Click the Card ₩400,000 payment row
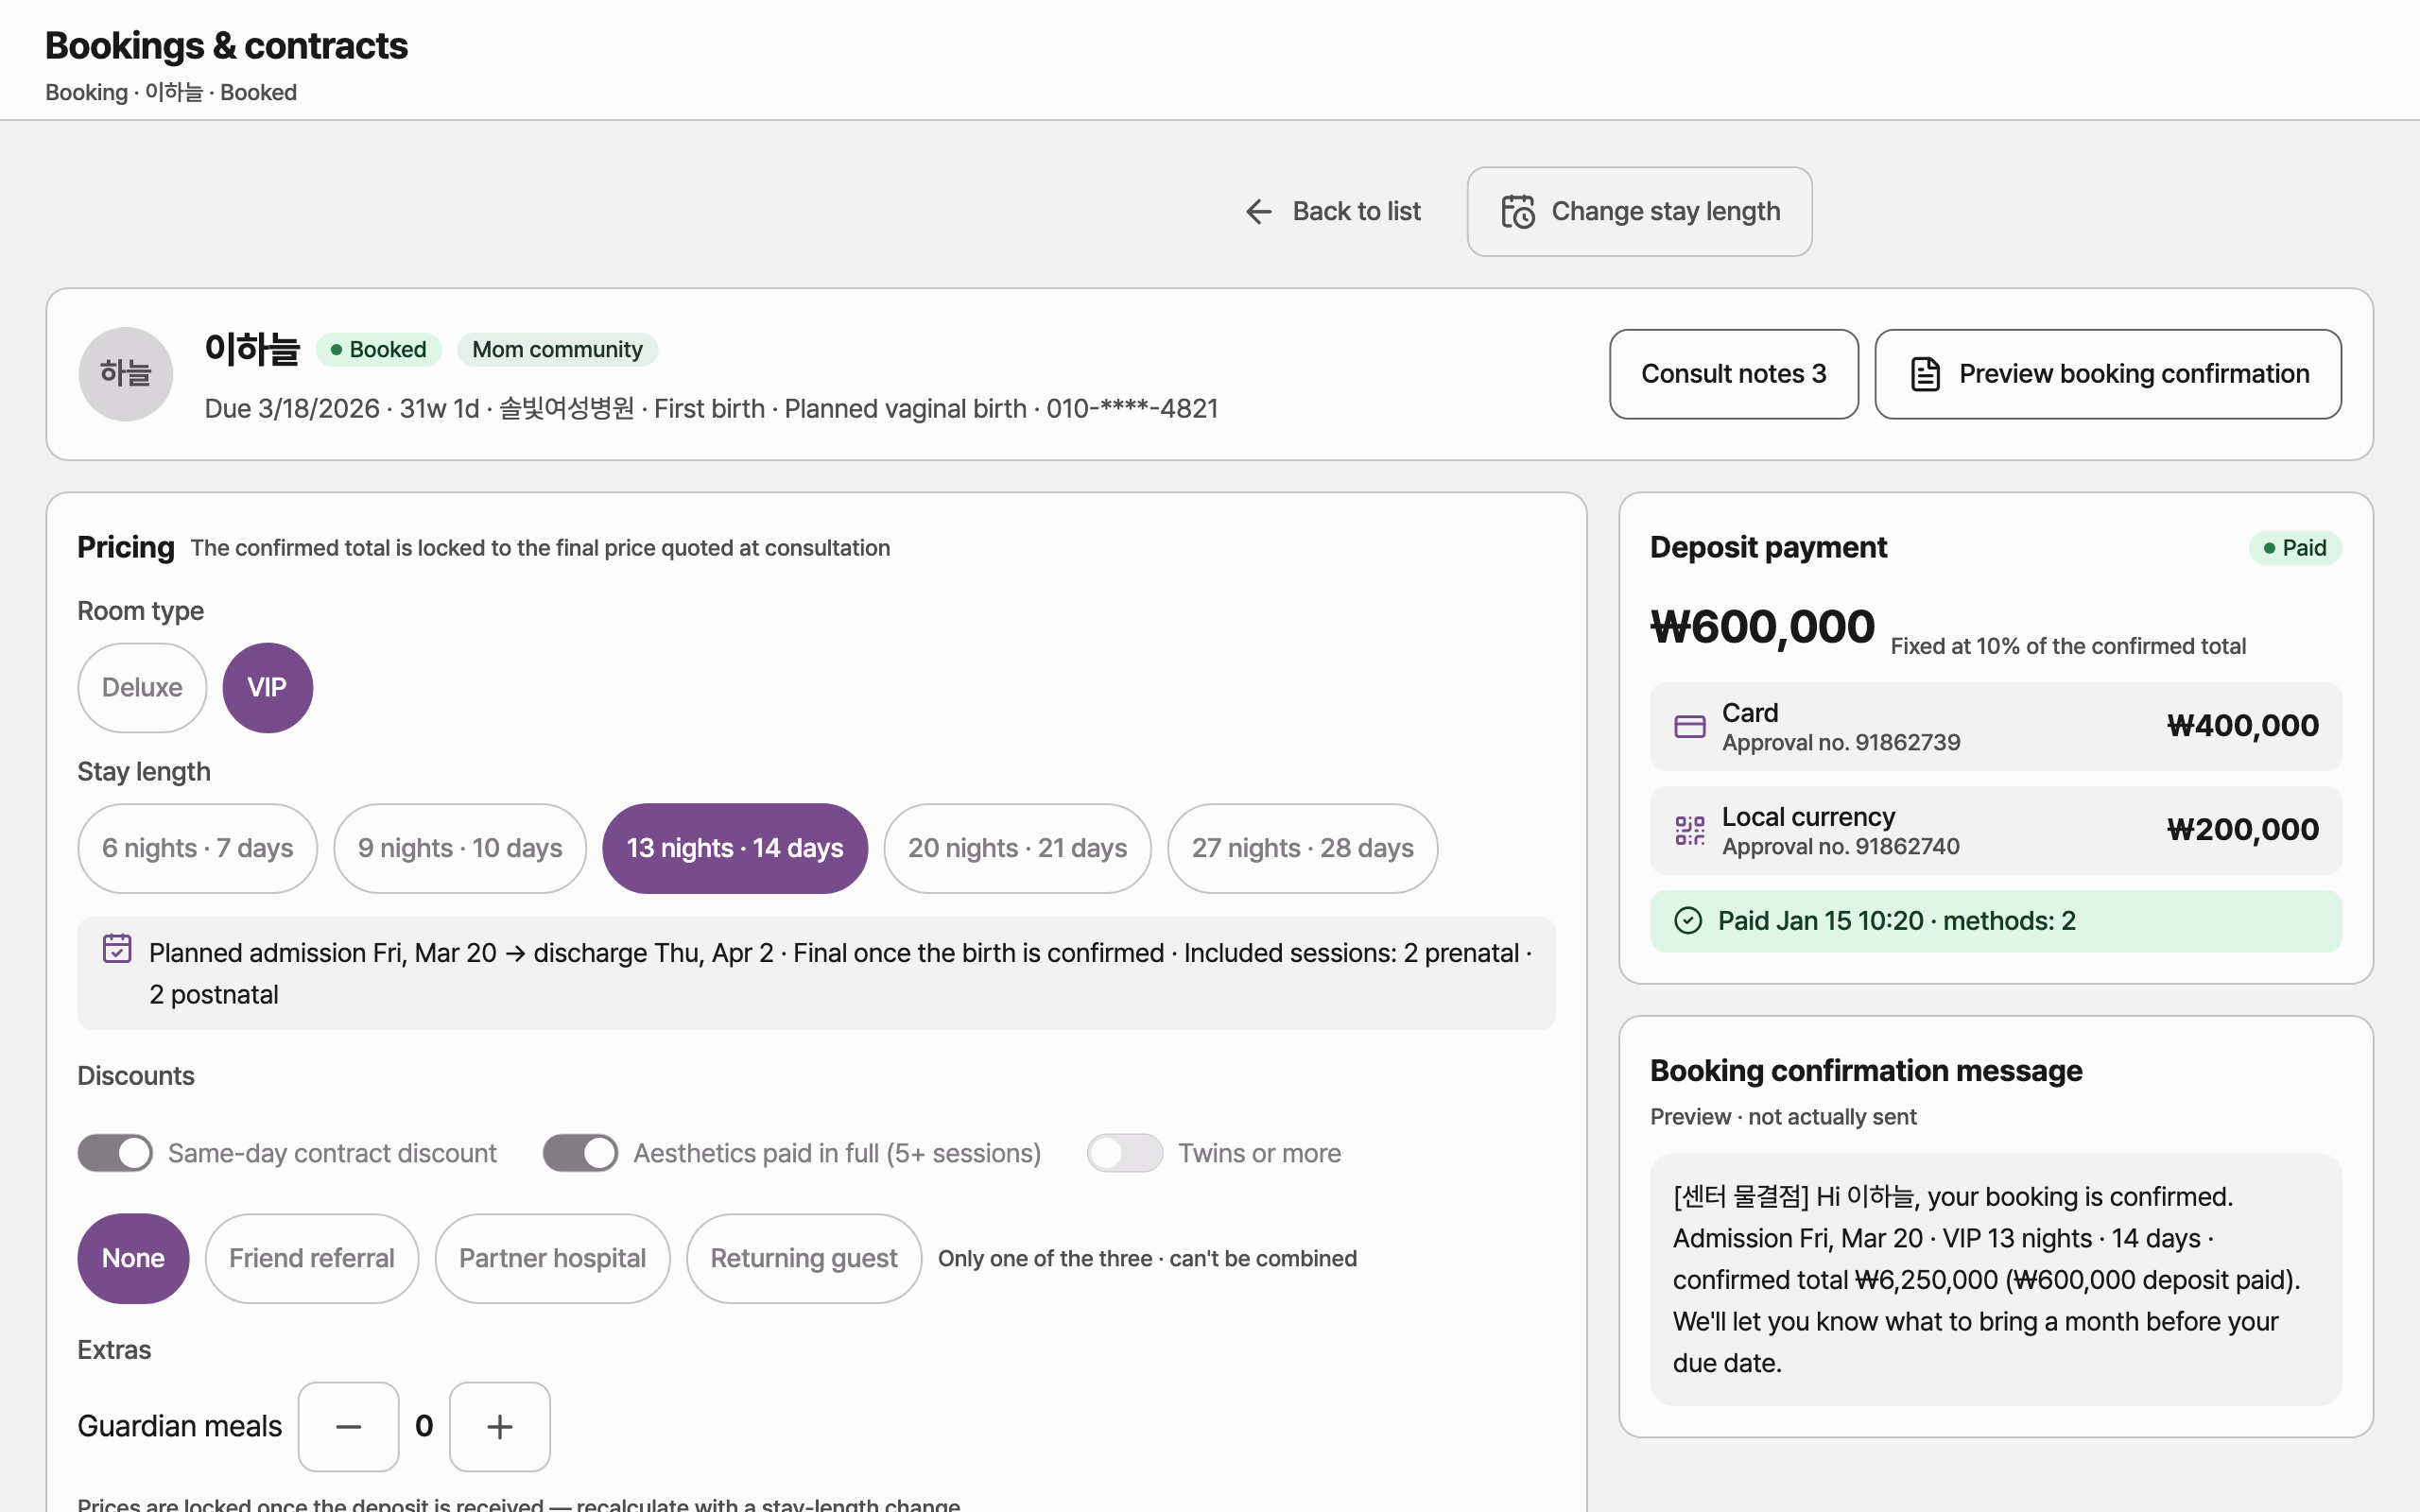 tap(1995, 727)
